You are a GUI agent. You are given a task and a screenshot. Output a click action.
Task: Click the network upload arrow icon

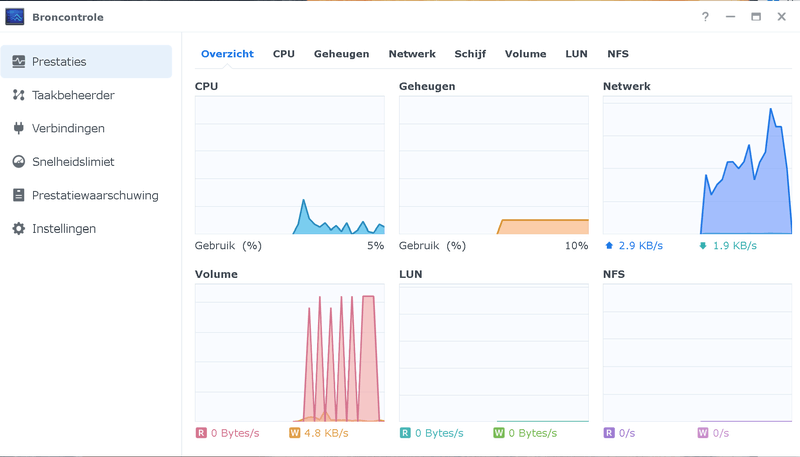click(x=610, y=245)
